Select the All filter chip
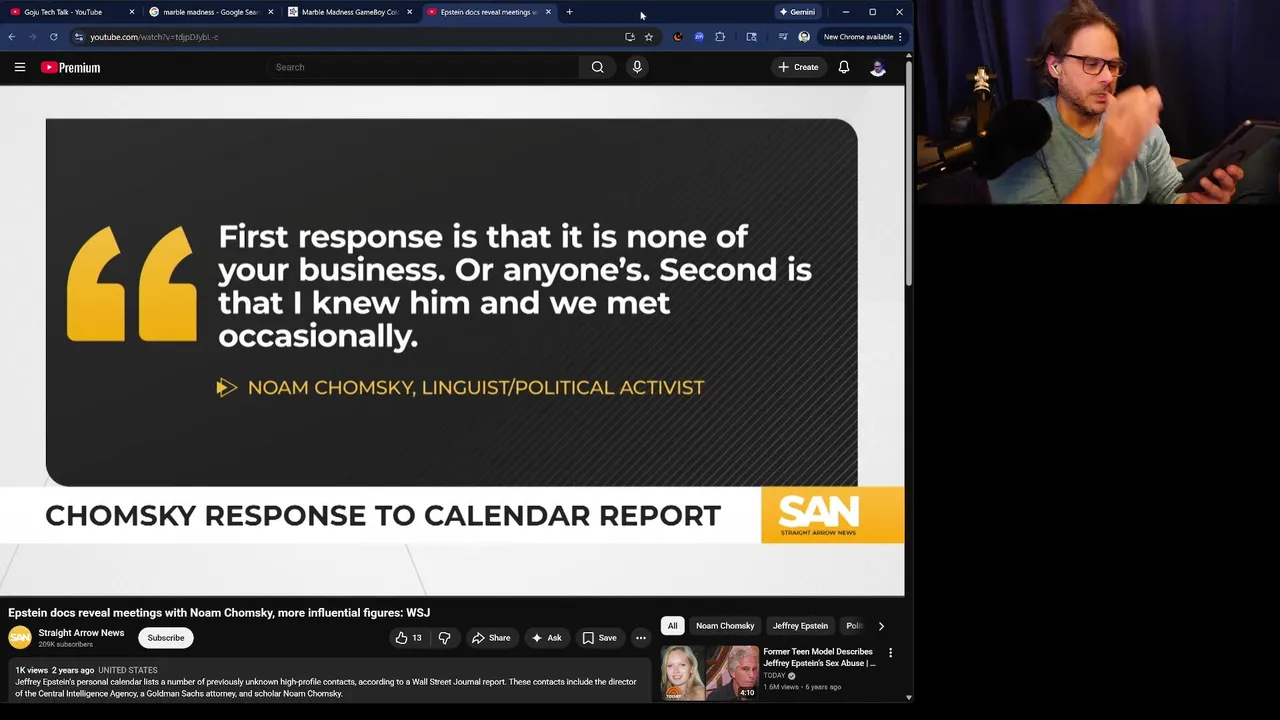The image size is (1280, 720). [672, 626]
